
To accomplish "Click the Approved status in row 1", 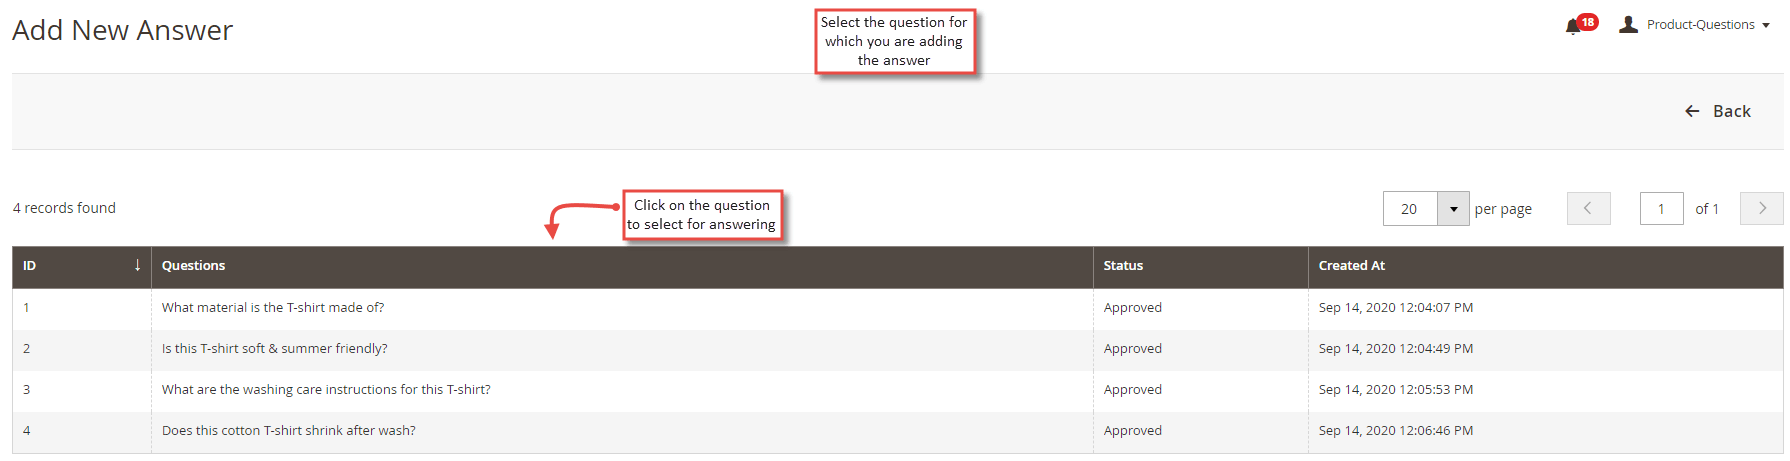I will [x=1133, y=308].
